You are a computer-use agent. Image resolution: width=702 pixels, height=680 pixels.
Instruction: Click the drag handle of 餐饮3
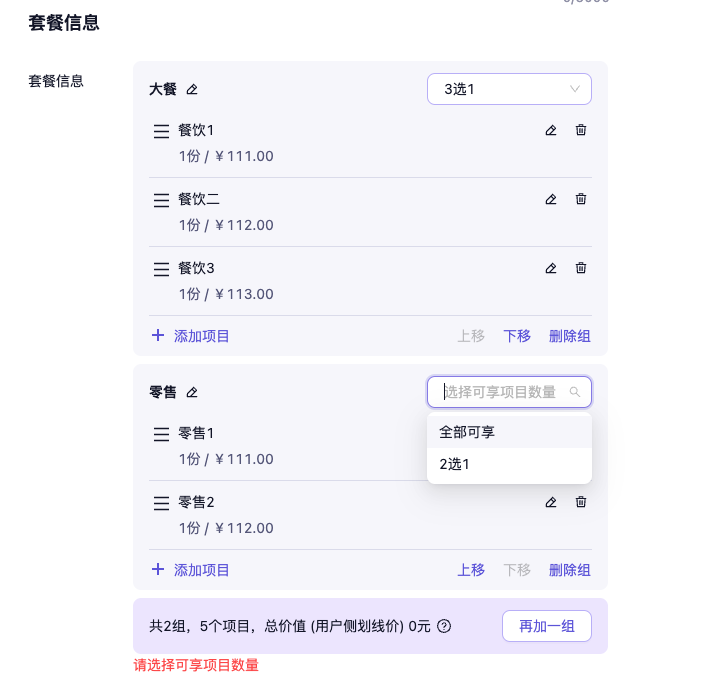(x=161, y=269)
